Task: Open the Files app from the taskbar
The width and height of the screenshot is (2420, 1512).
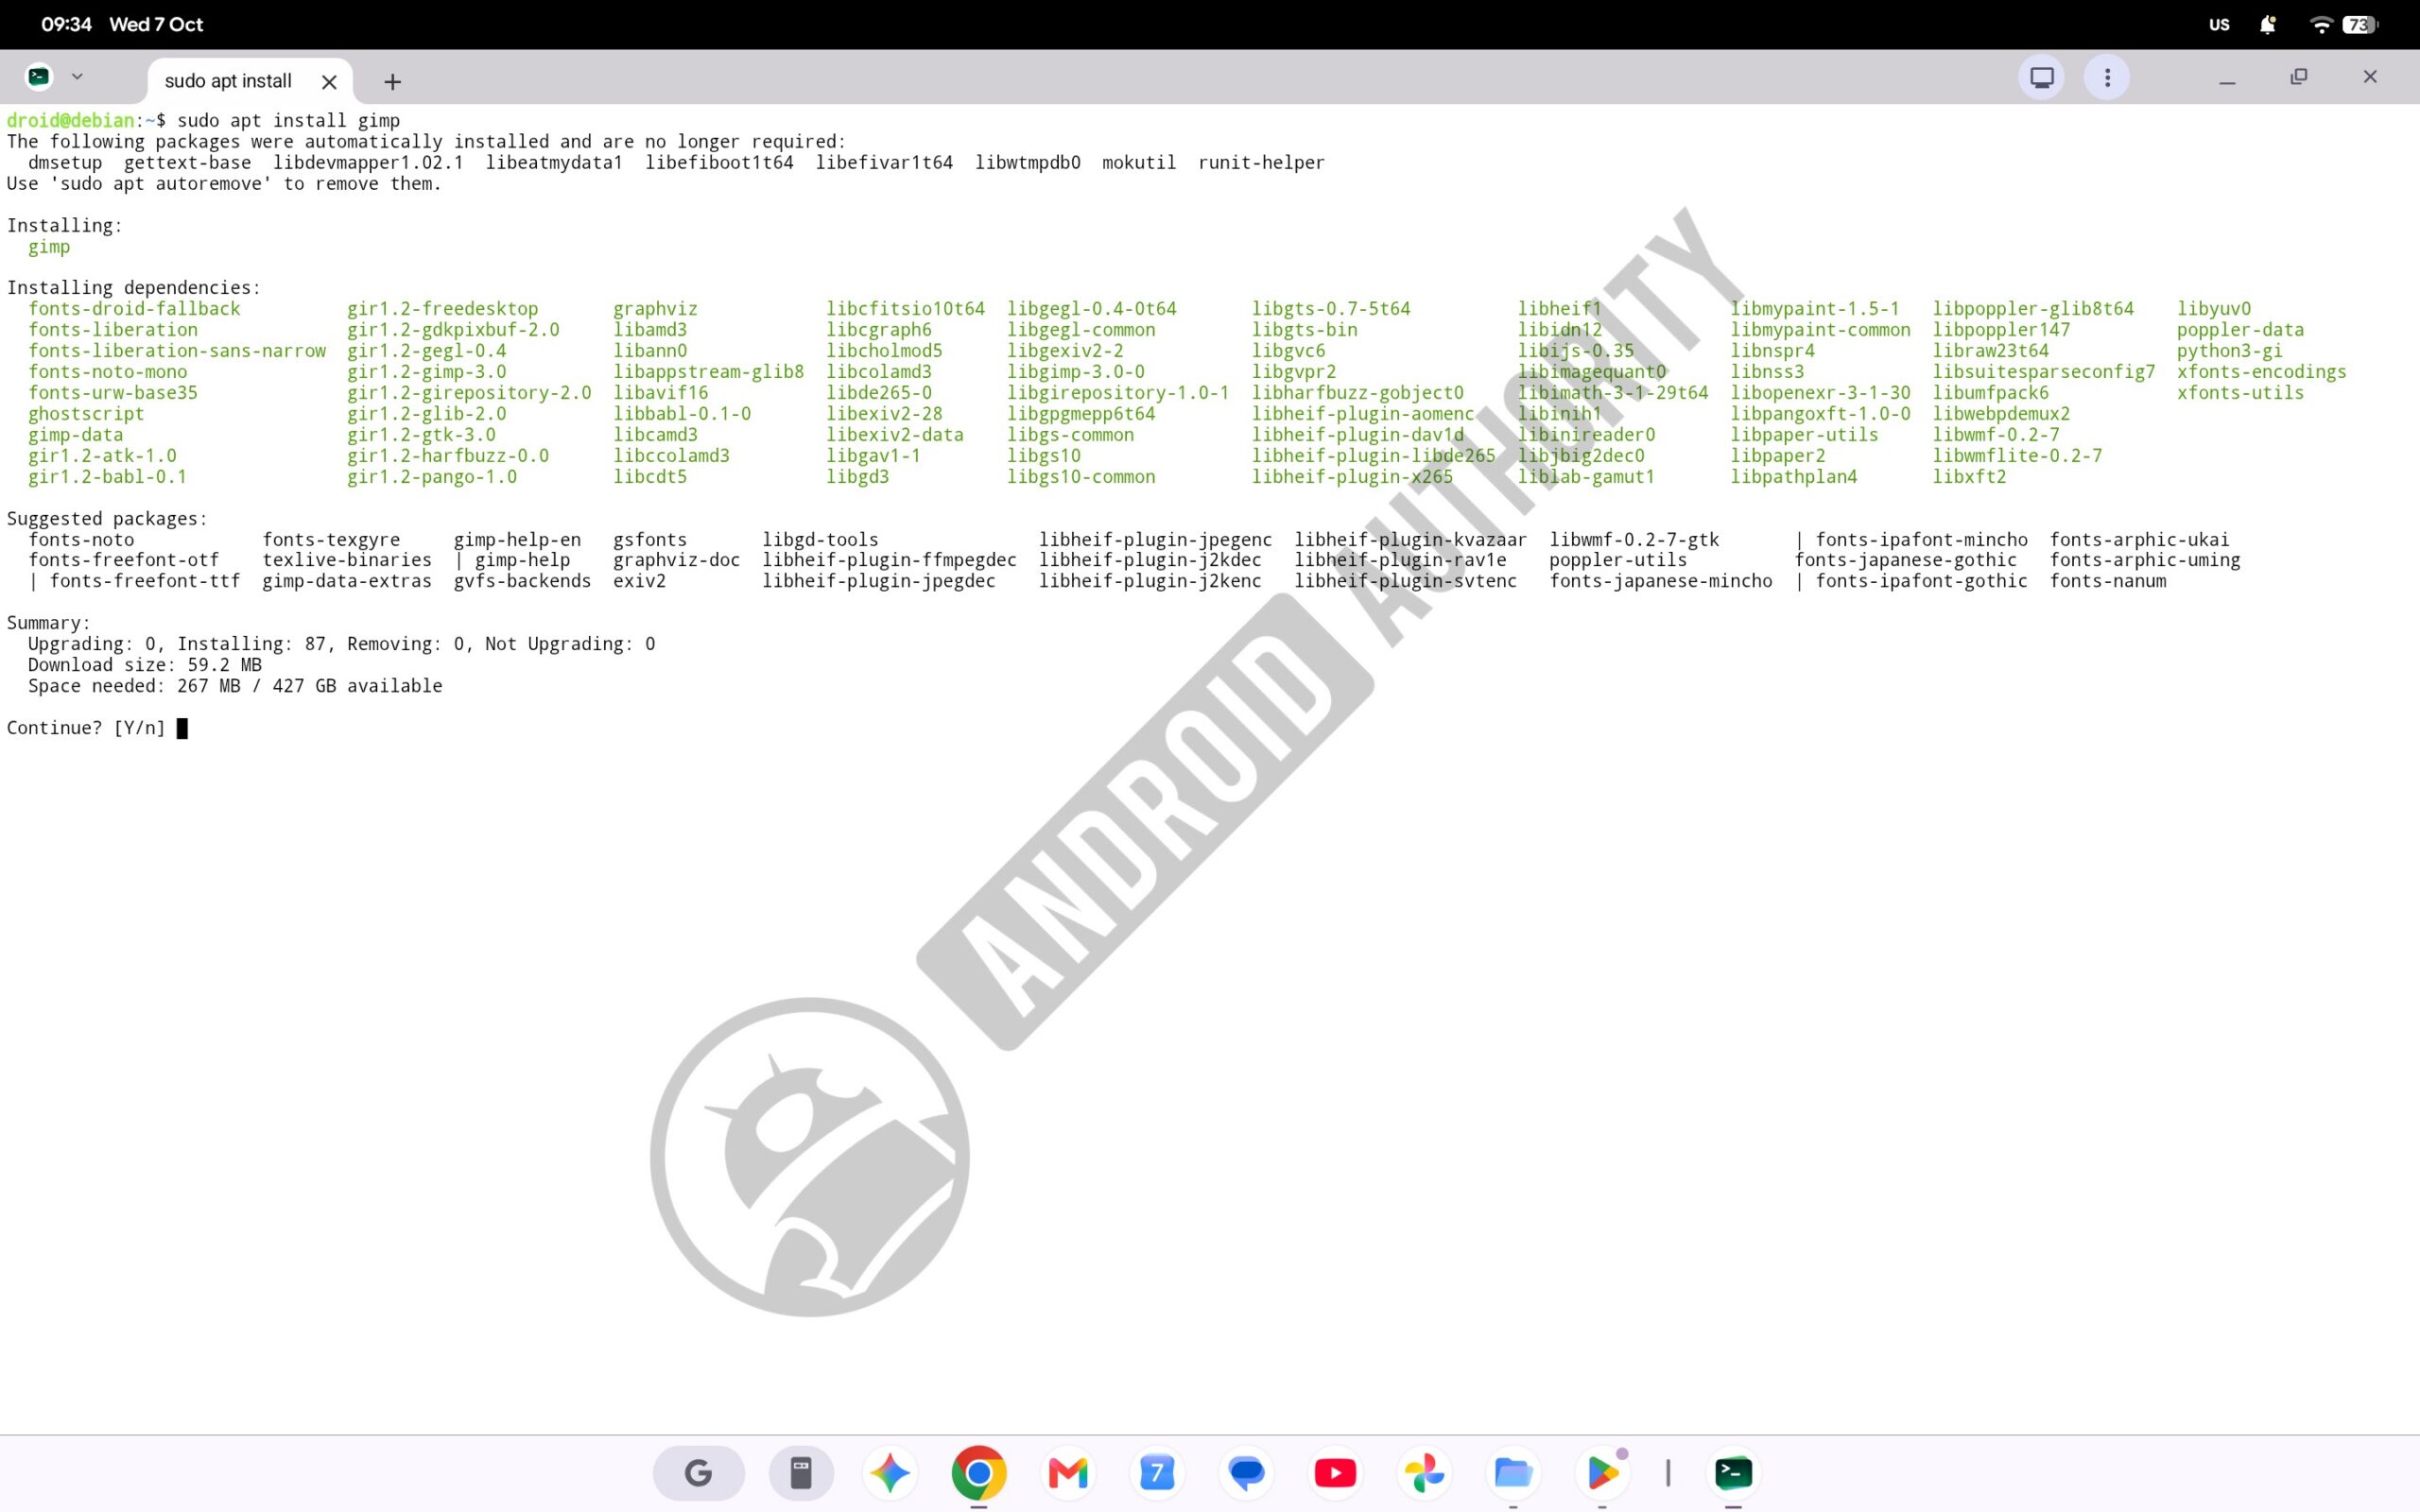Action: coord(1513,1472)
